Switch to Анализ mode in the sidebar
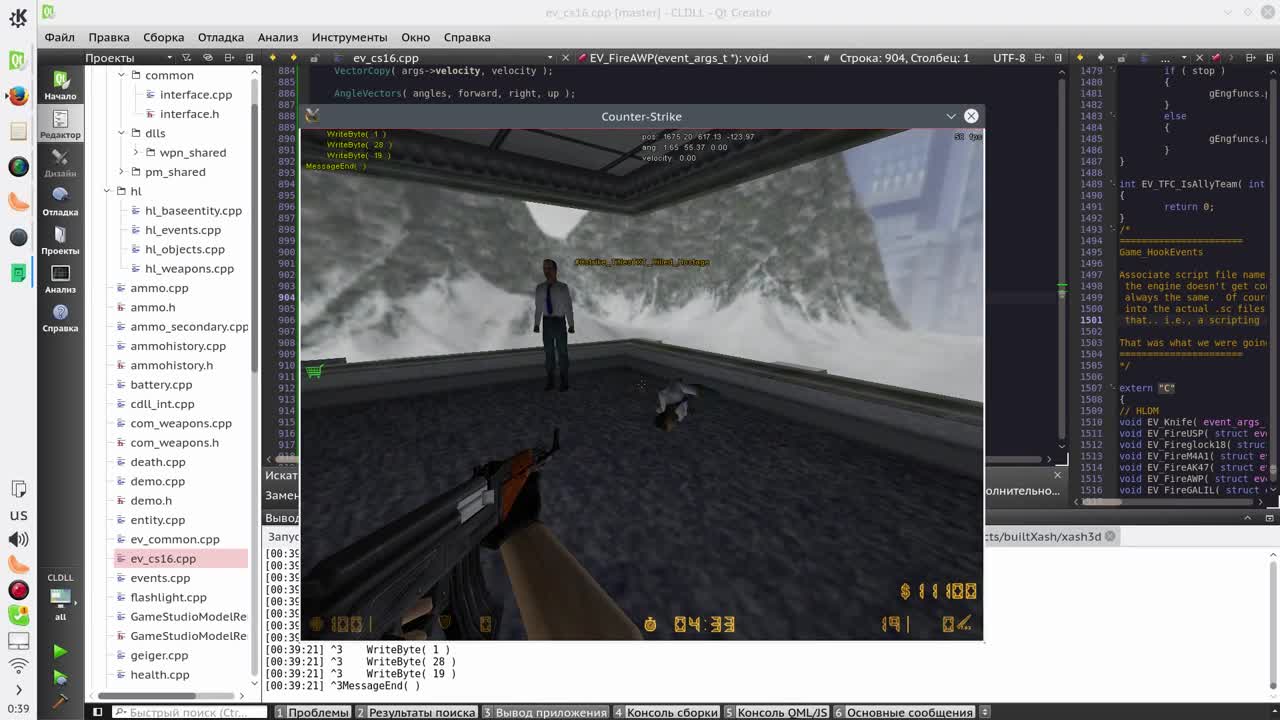This screenshot has width=1280, height=720. tap(59, 277)
